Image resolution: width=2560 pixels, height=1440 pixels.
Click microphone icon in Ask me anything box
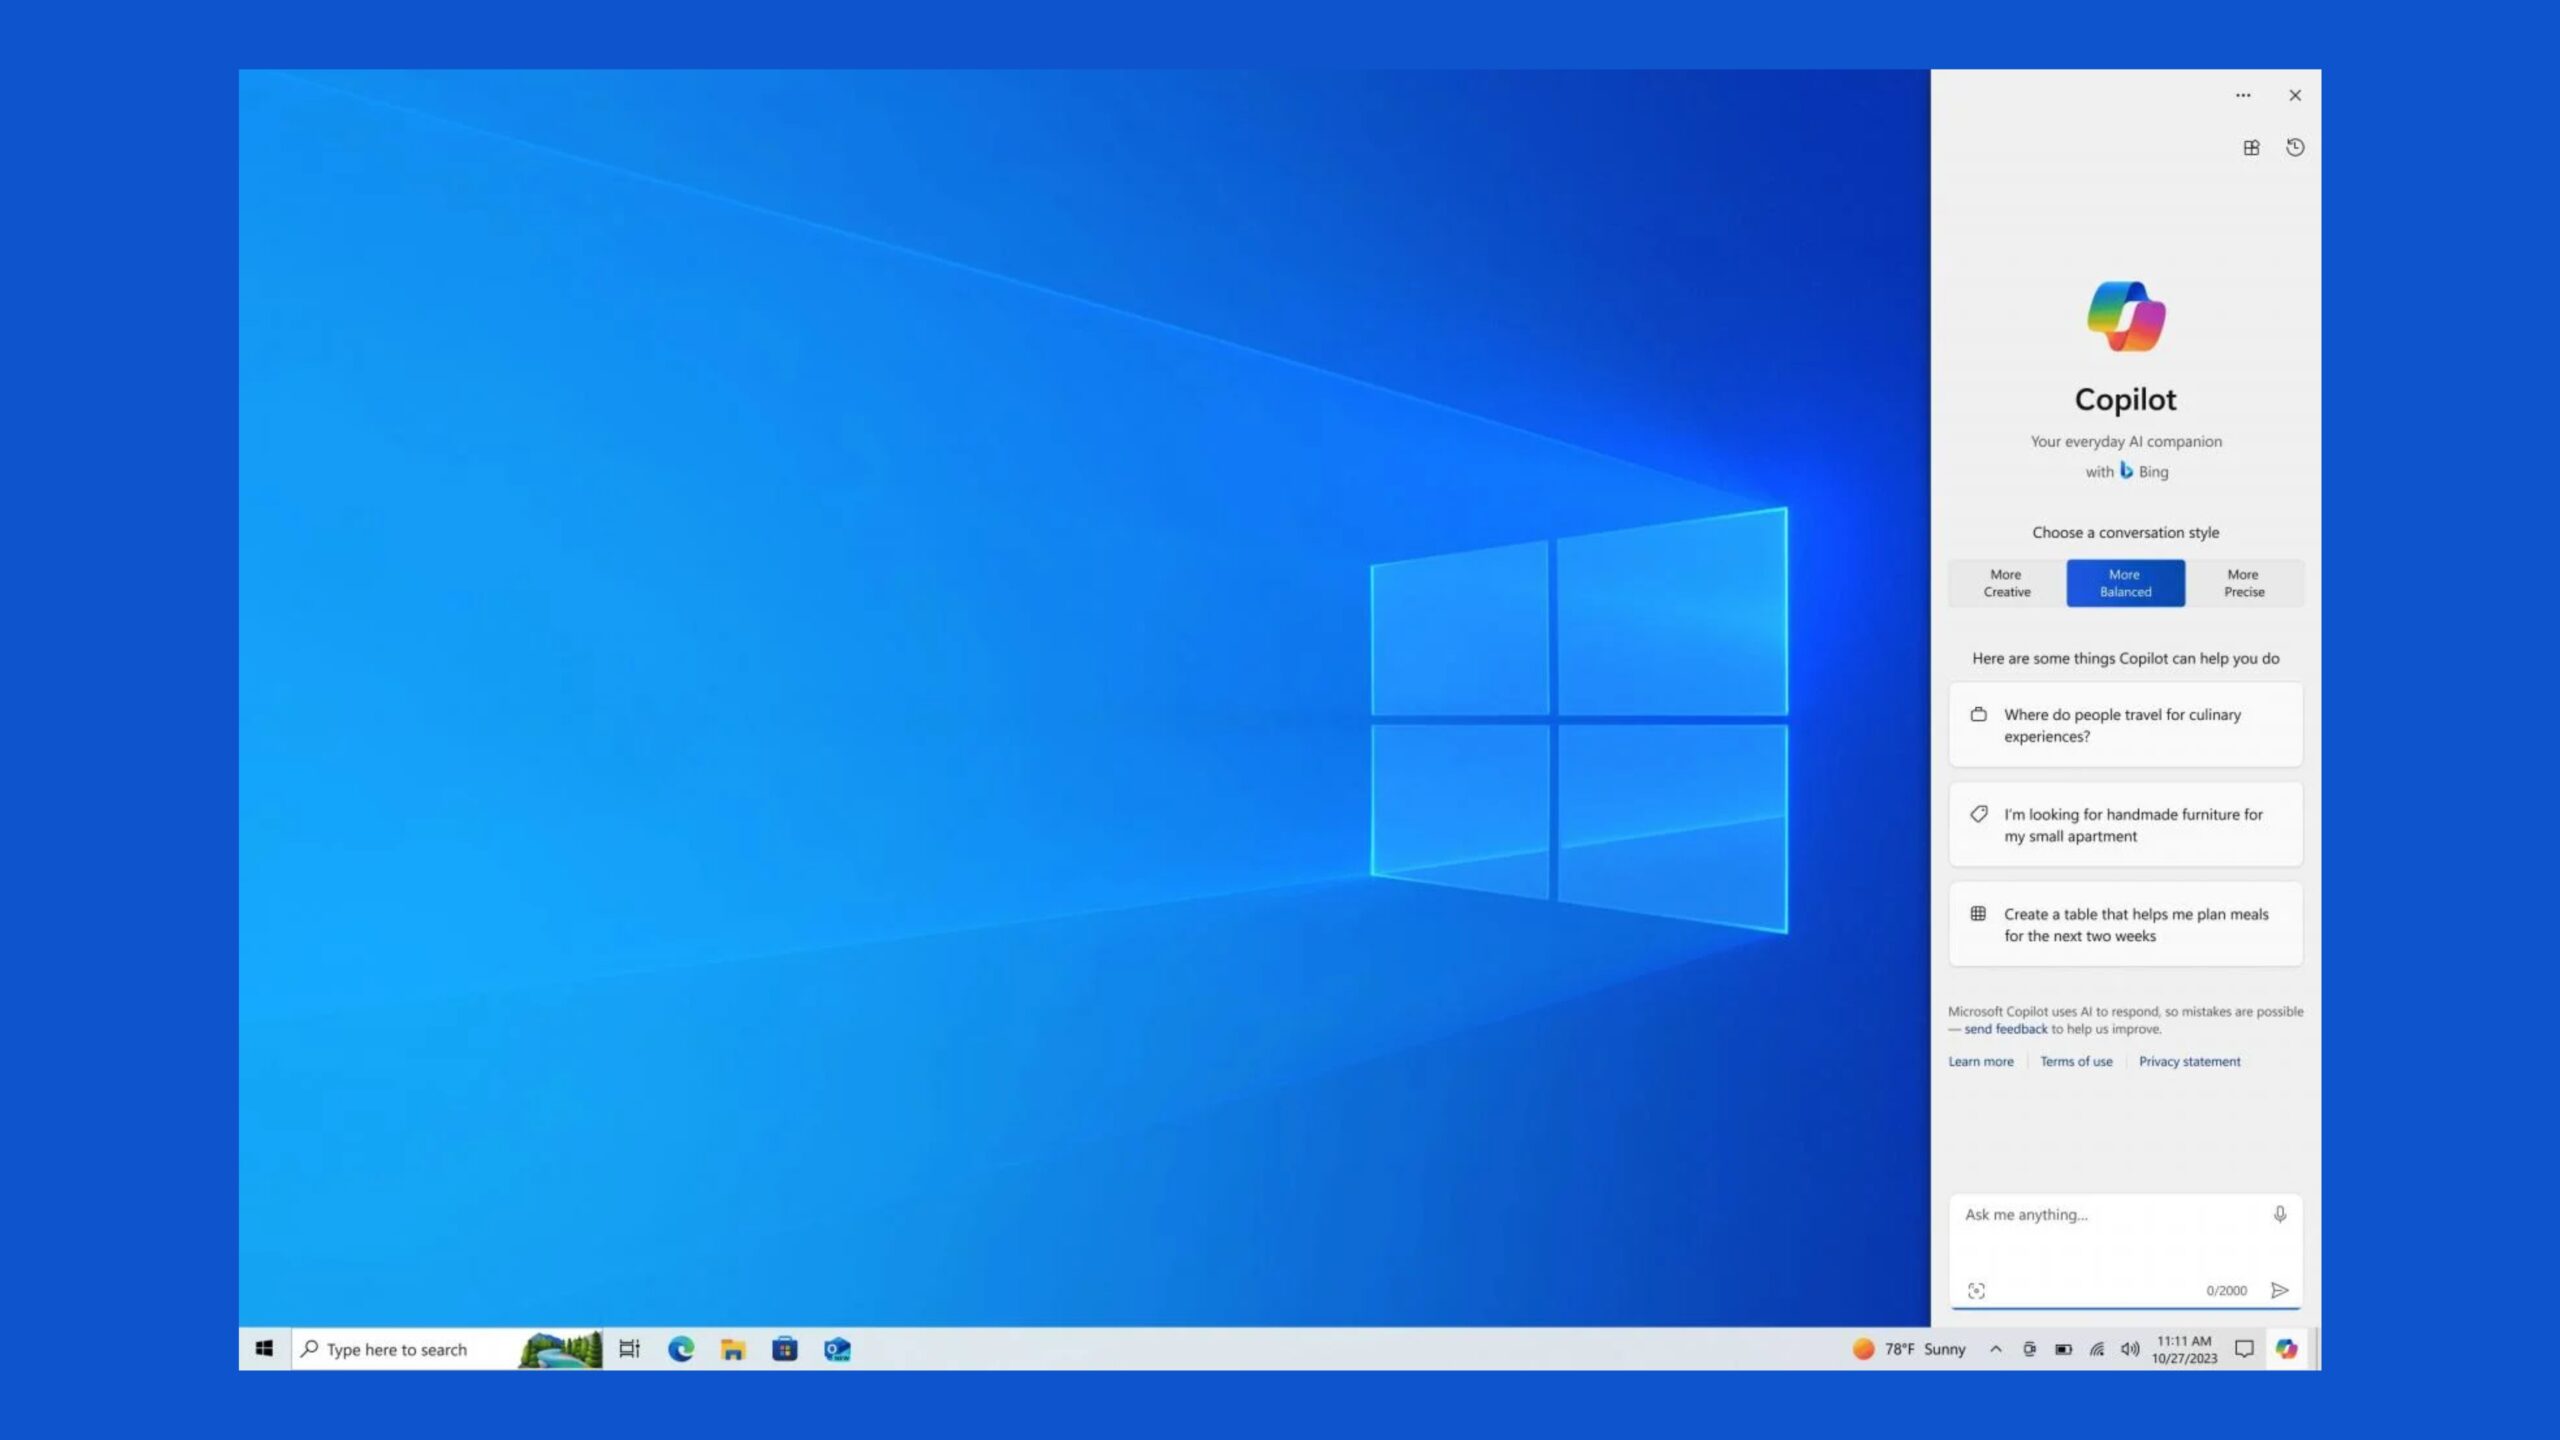(2280, 1214)
